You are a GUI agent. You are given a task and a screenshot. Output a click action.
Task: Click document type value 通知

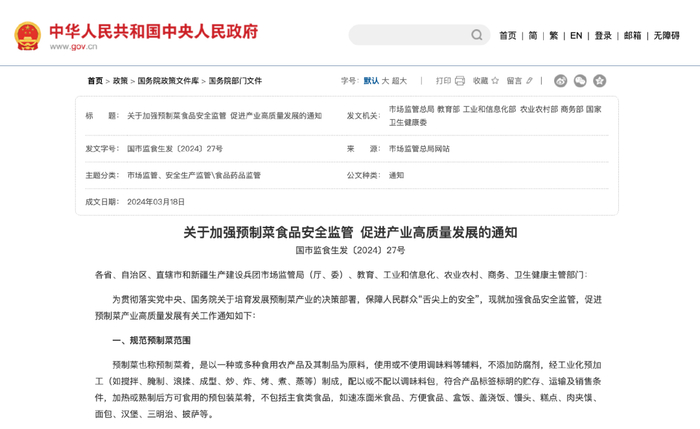396,175
